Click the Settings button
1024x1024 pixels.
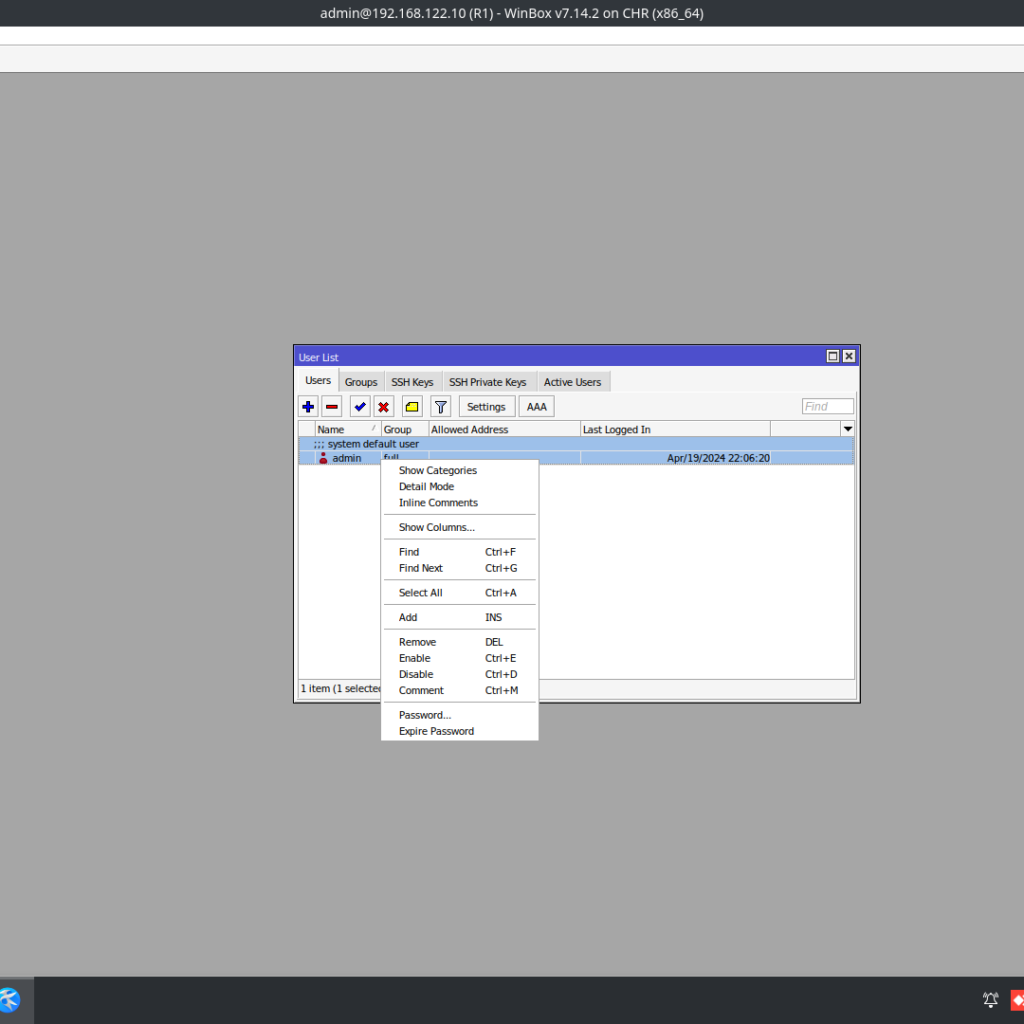click(x=486, y=407)
